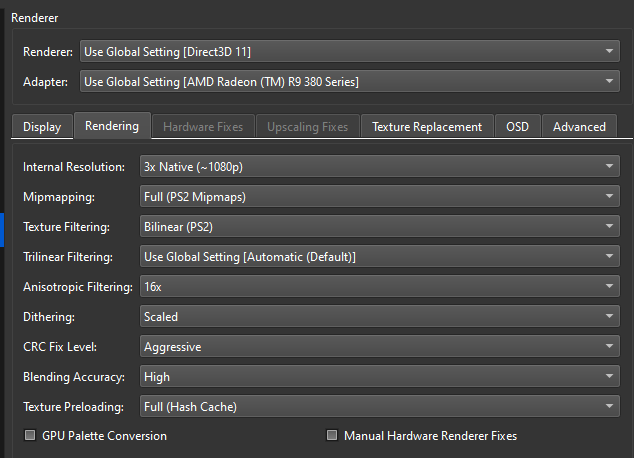This screenshot has height=458, width=634.
Task: Change the Texture Filtering setting
Action: click(379, 227)
